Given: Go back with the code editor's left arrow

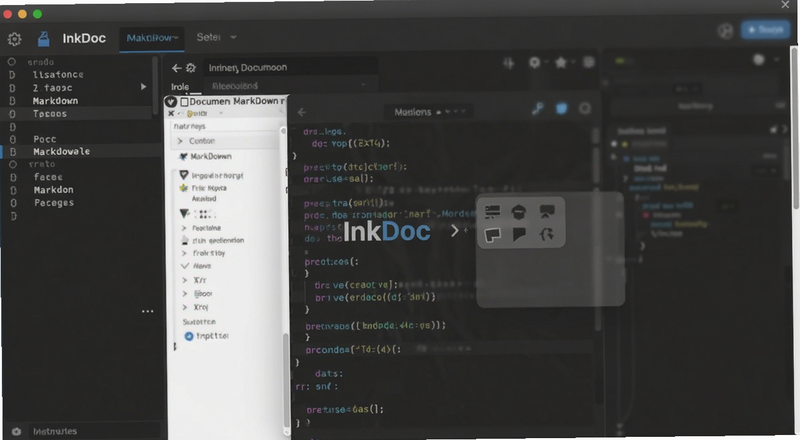Looking at the screenshot, I should click(302, 112).
